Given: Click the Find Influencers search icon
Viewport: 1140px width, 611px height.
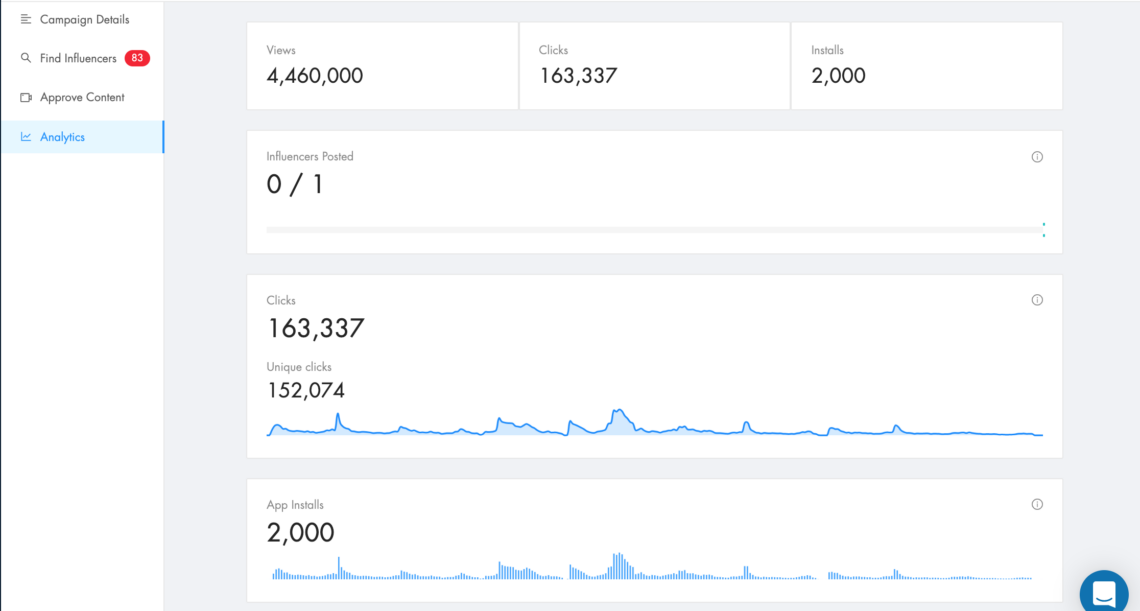Looking at the screenshot, I should 24,58.
